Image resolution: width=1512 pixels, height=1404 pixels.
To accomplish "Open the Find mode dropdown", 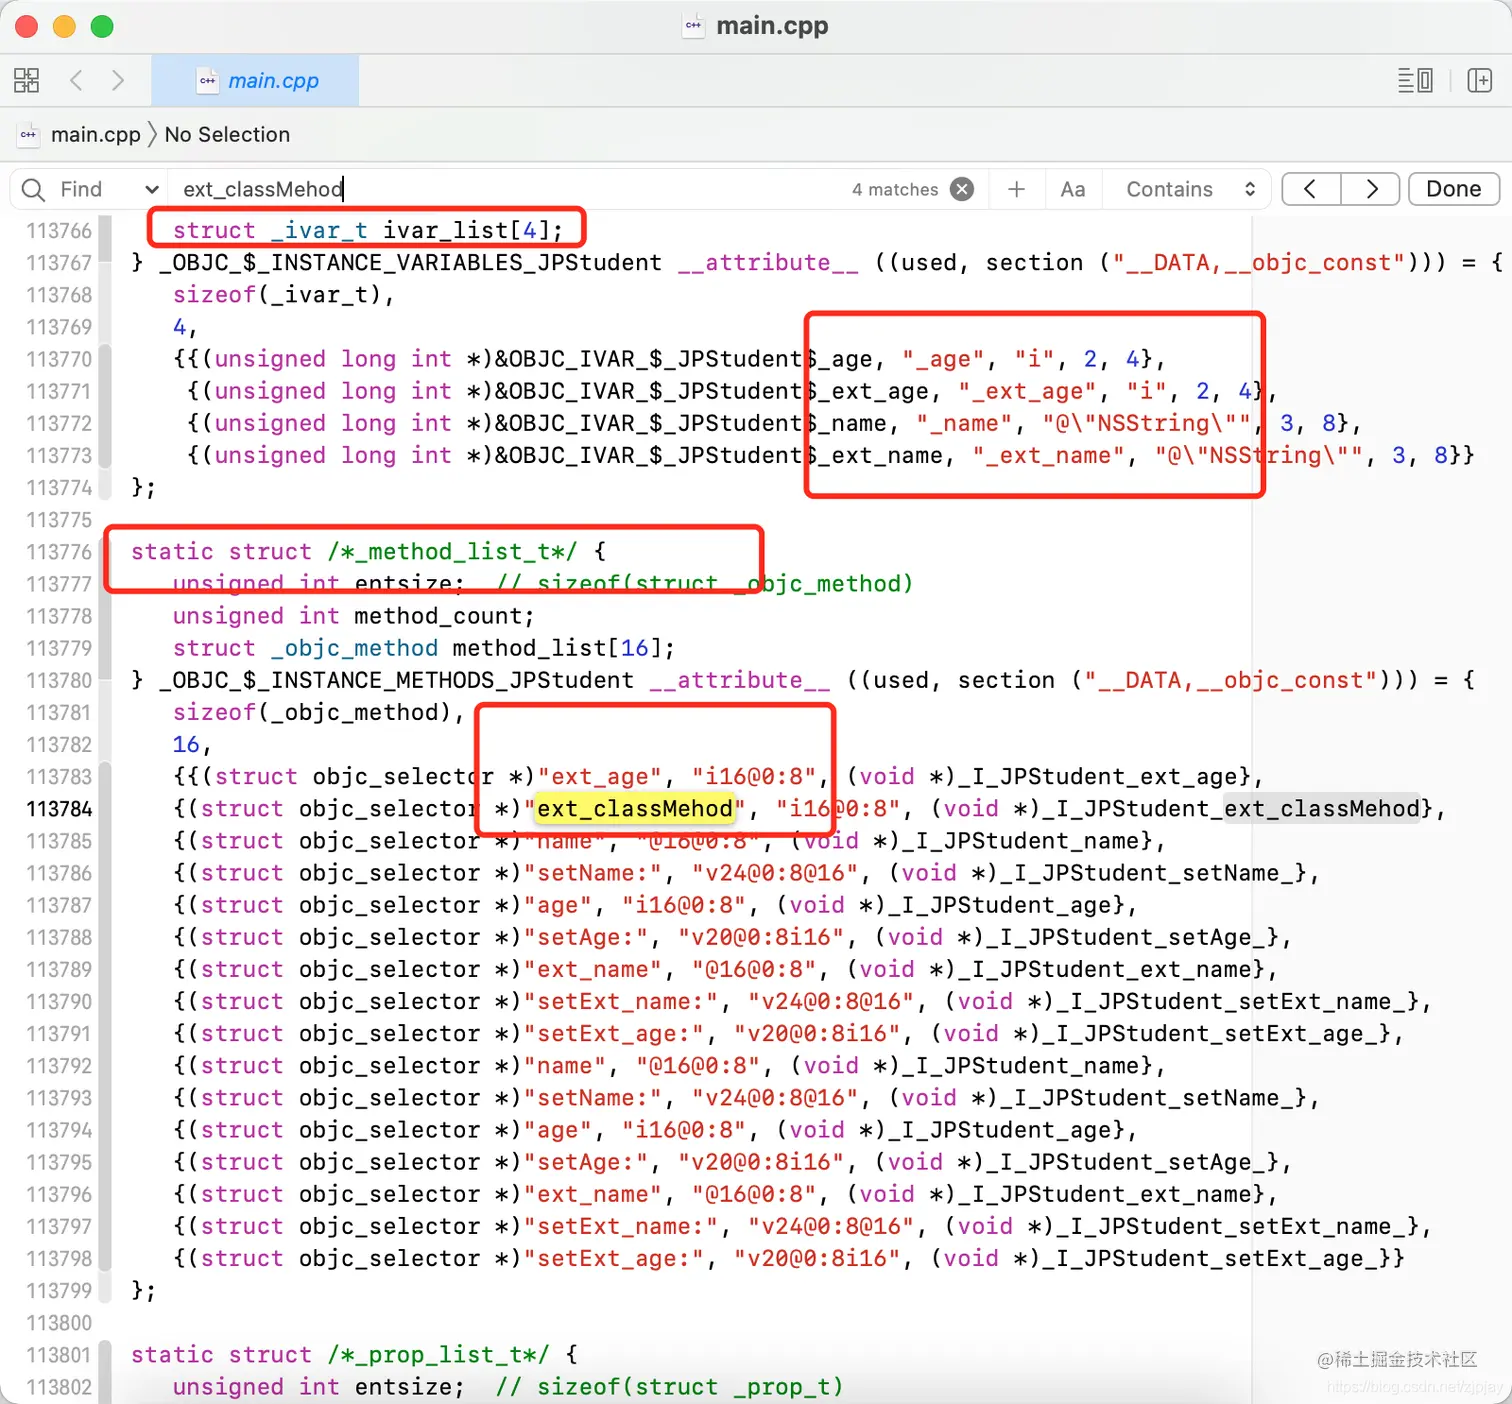I will [x=110, y=189].
